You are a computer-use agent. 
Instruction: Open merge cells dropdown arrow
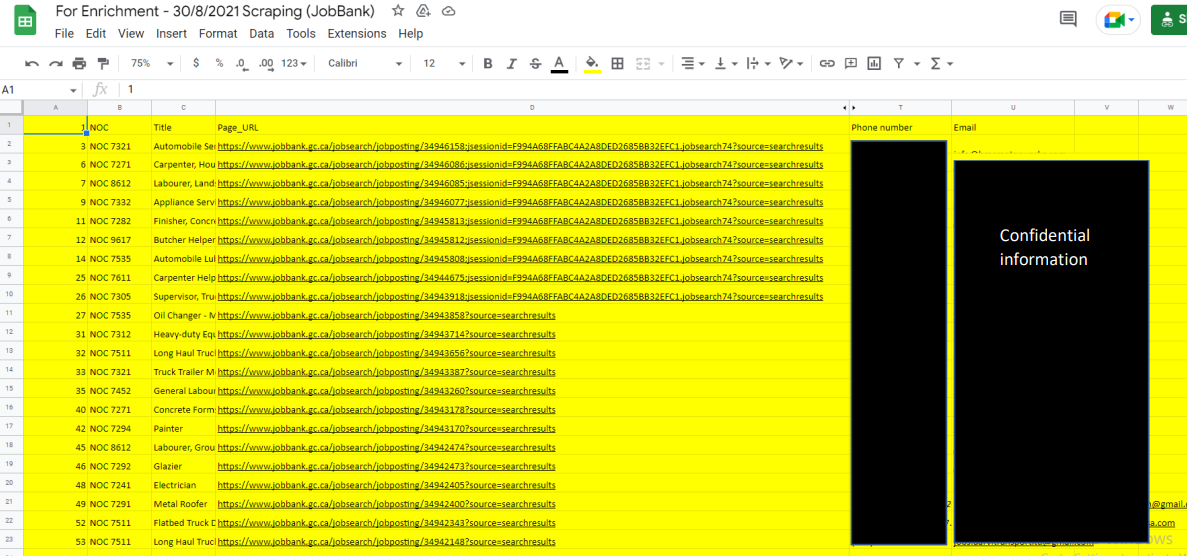click(x=661, y=64)
